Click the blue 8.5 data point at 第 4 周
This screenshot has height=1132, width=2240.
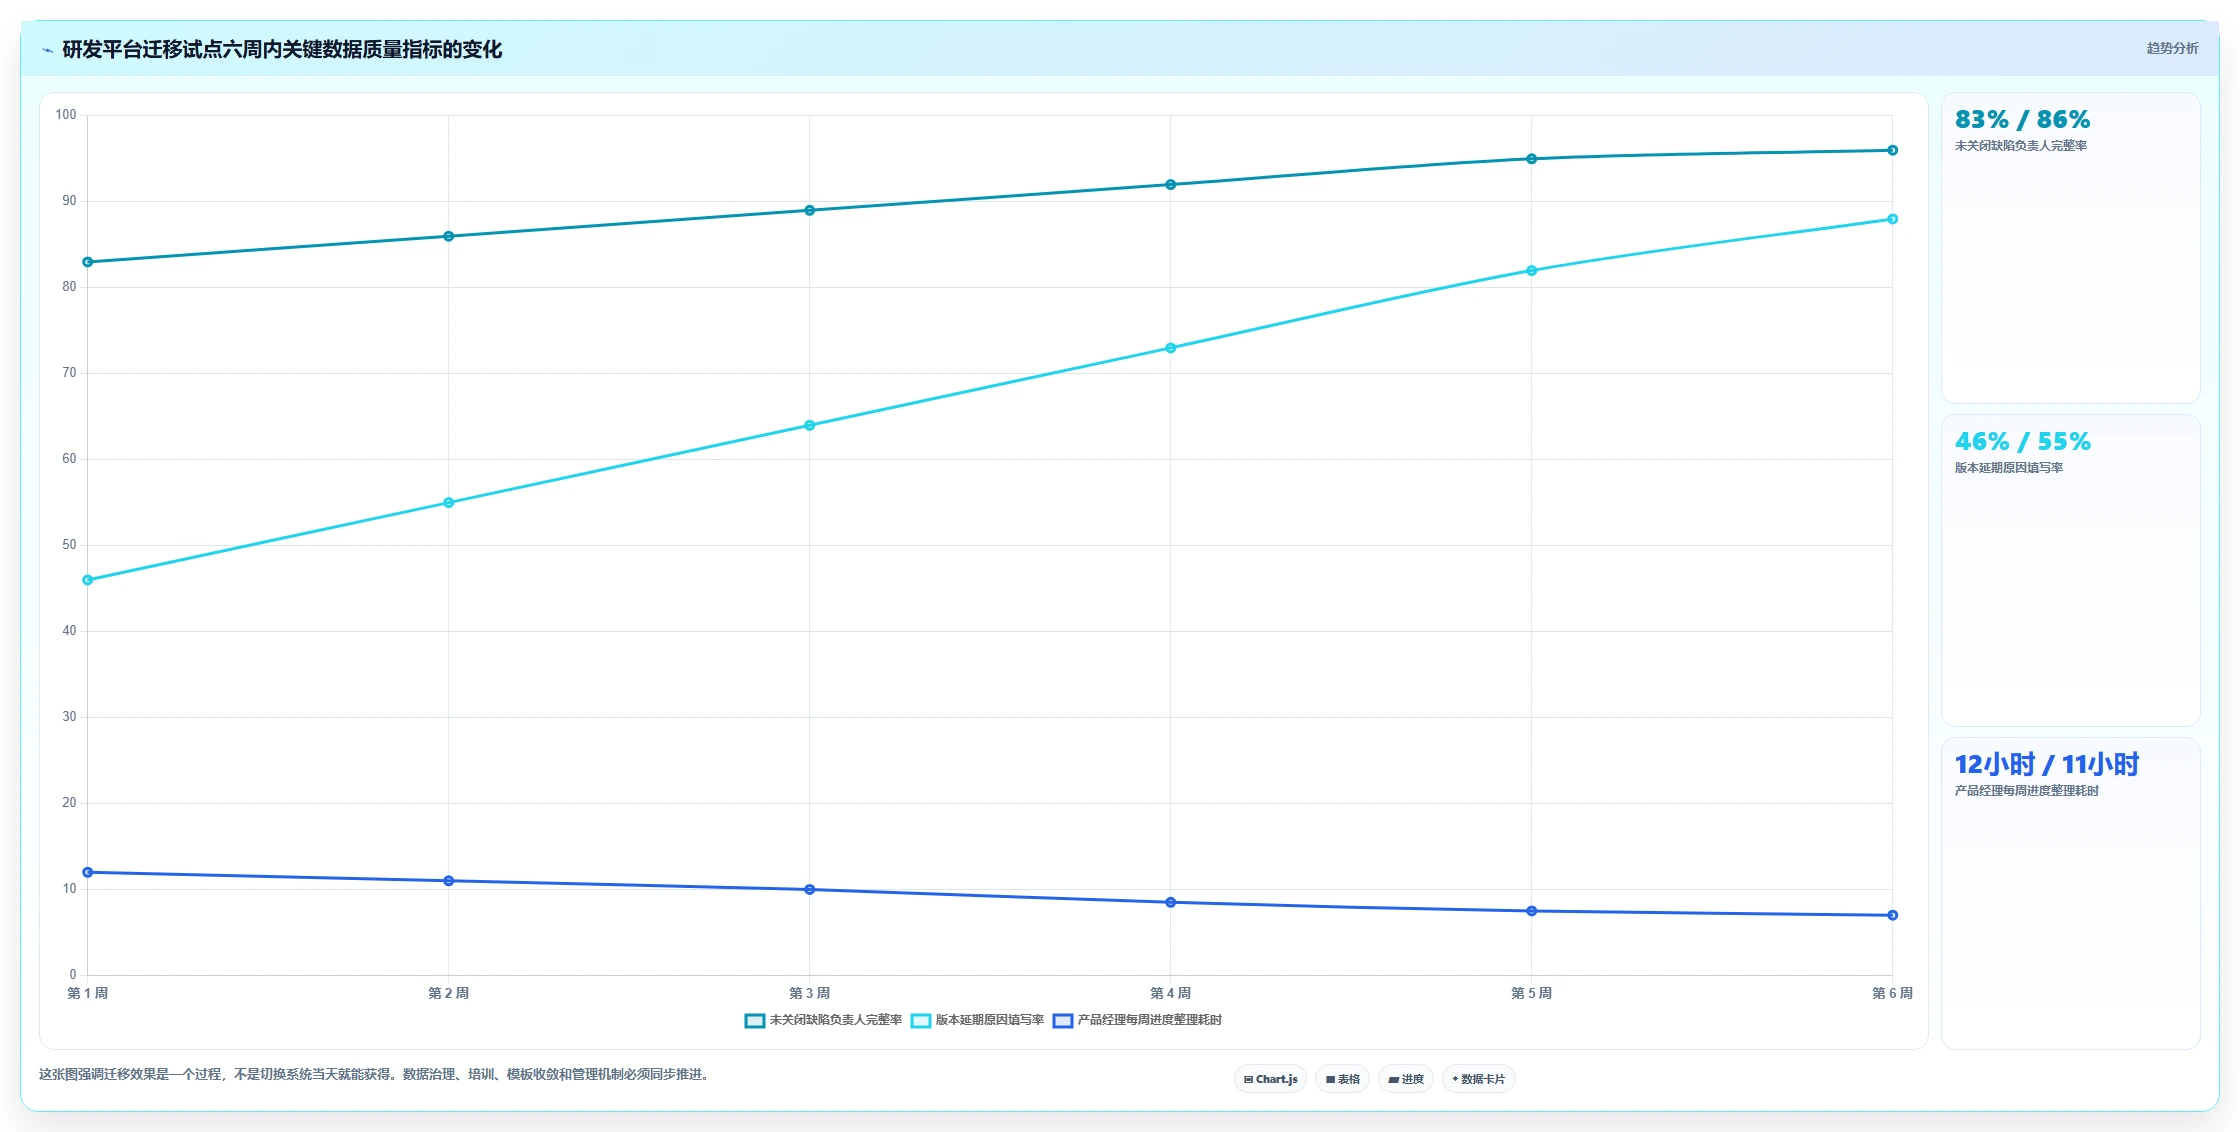click(1171, 902)
